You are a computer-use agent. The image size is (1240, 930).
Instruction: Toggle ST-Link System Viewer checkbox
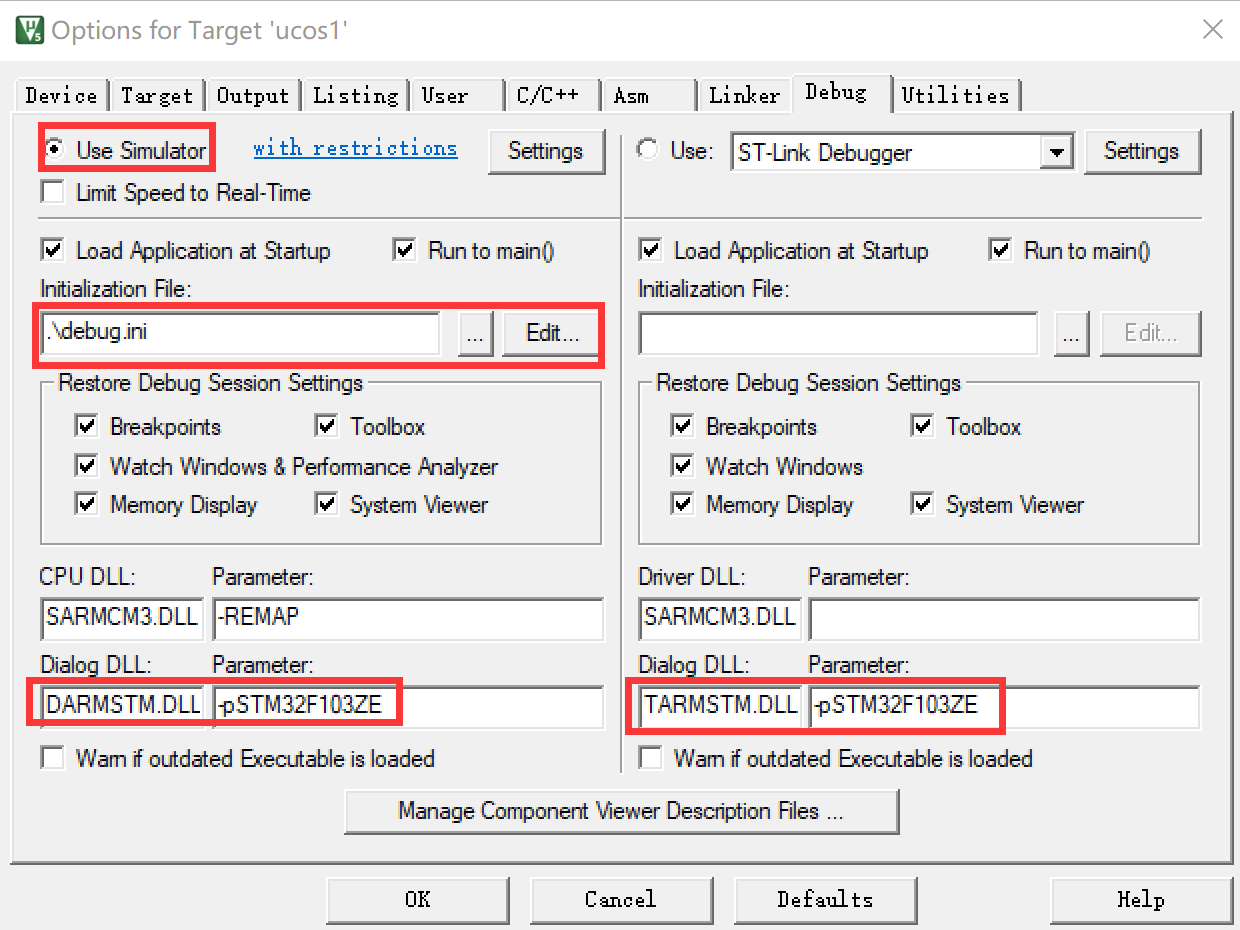coord(923,505)
